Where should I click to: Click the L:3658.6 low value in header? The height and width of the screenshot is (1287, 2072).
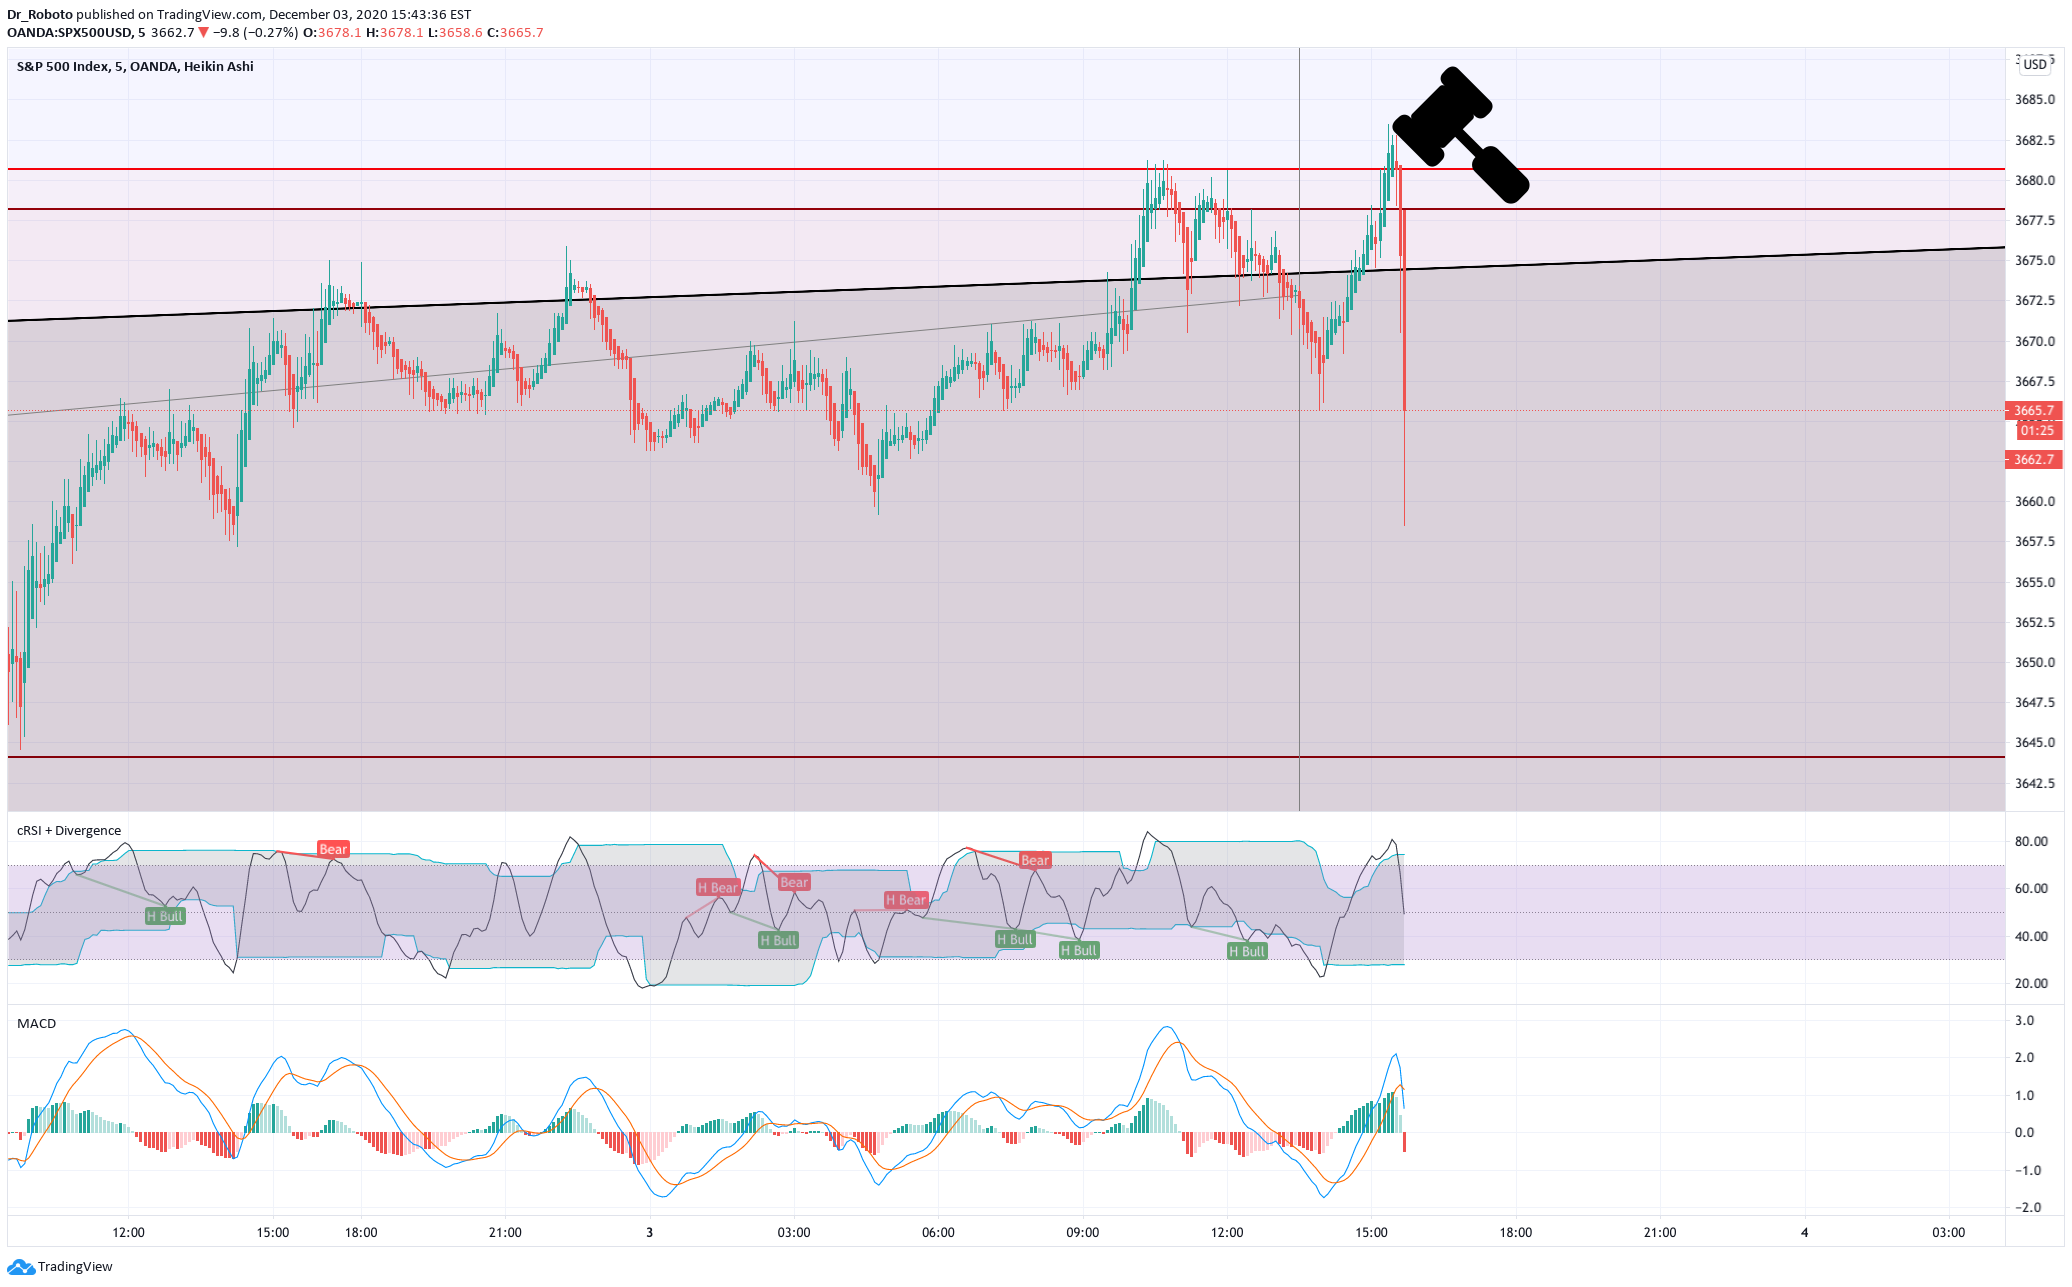[x=455, y=32]
